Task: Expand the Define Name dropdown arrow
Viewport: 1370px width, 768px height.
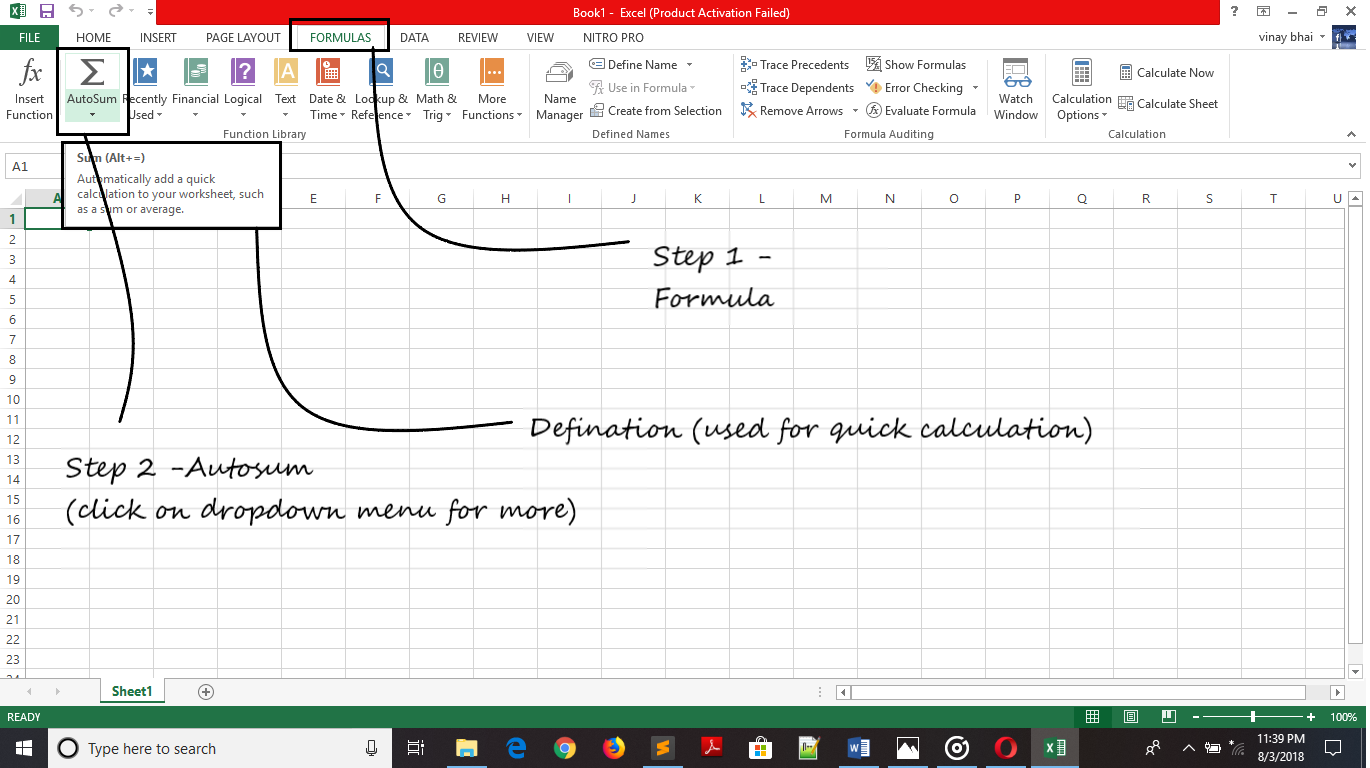Action: (x=690, y=65)
